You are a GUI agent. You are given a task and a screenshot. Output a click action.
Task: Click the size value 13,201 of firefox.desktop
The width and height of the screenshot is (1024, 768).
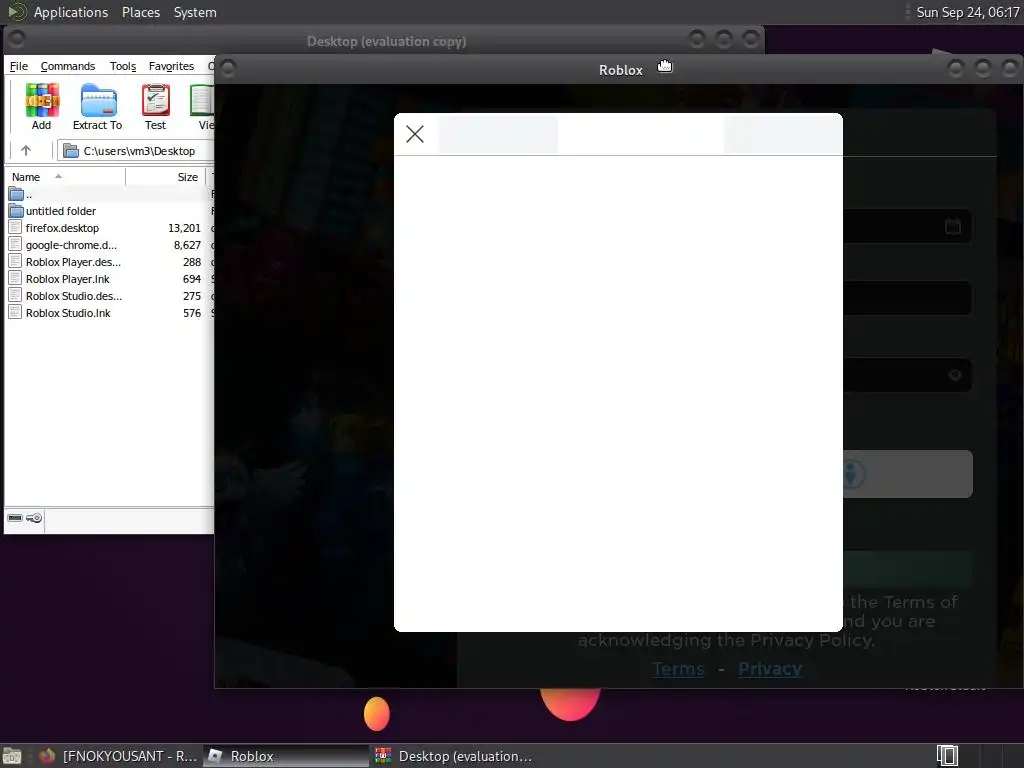[x=184, y=228]
